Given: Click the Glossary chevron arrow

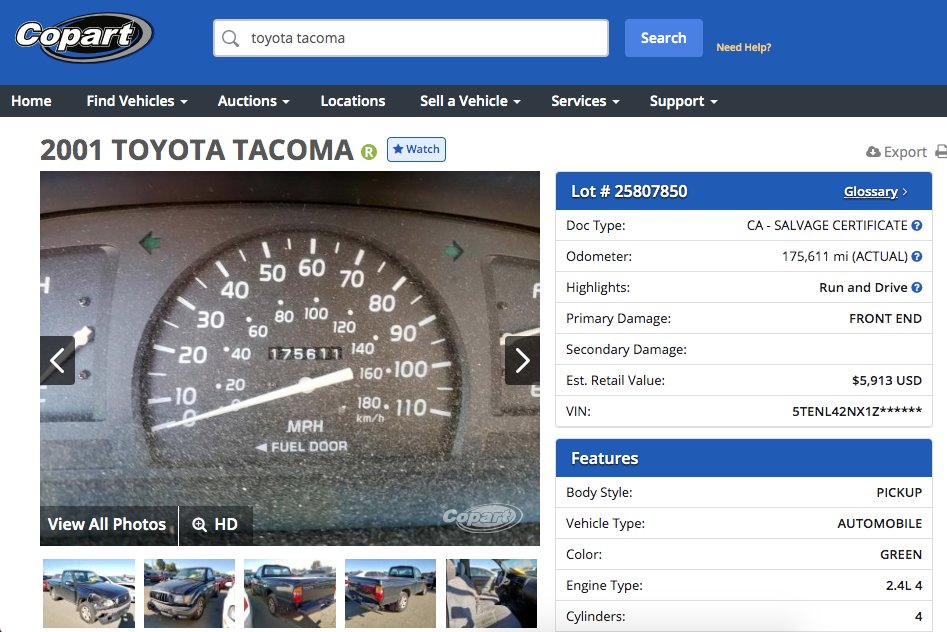Looking at the screenshot, I should 905,192.
